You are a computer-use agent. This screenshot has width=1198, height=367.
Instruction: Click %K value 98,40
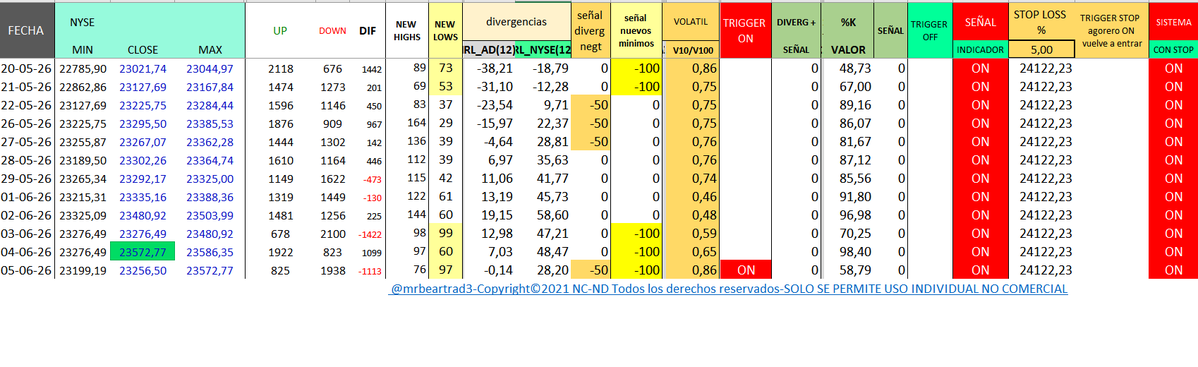tap(854, 252)
